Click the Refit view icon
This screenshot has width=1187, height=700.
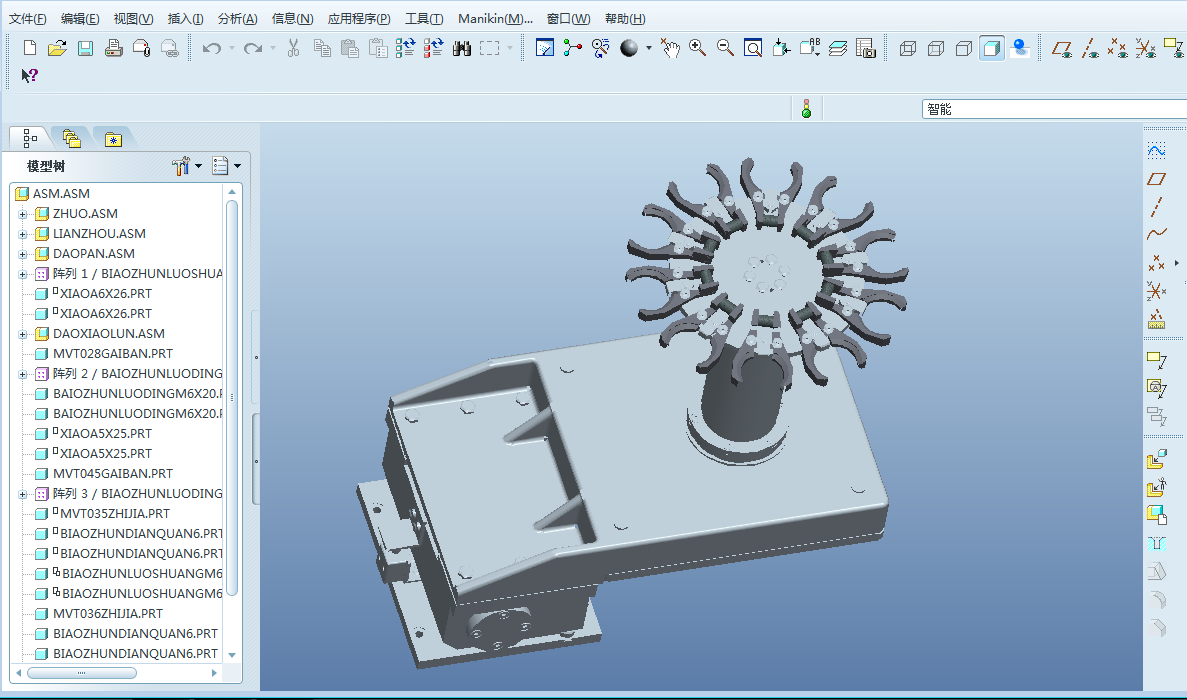point(753,48)
